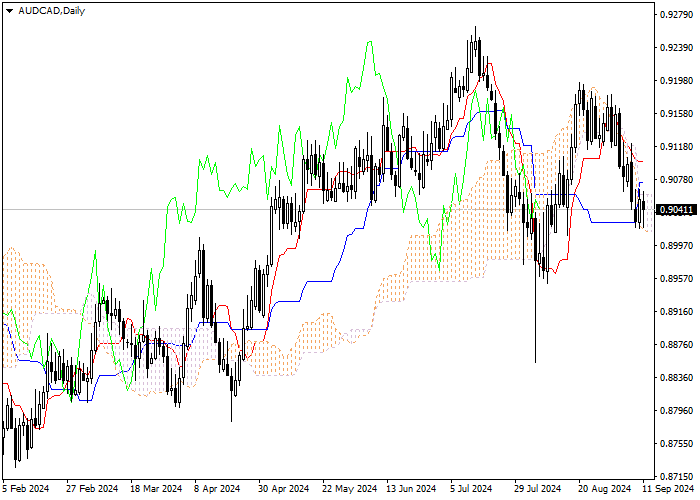Viewport: 700px width, 500px height.
Task: Click the 18 Mar 2024 date label
Action: coord(157,489)
